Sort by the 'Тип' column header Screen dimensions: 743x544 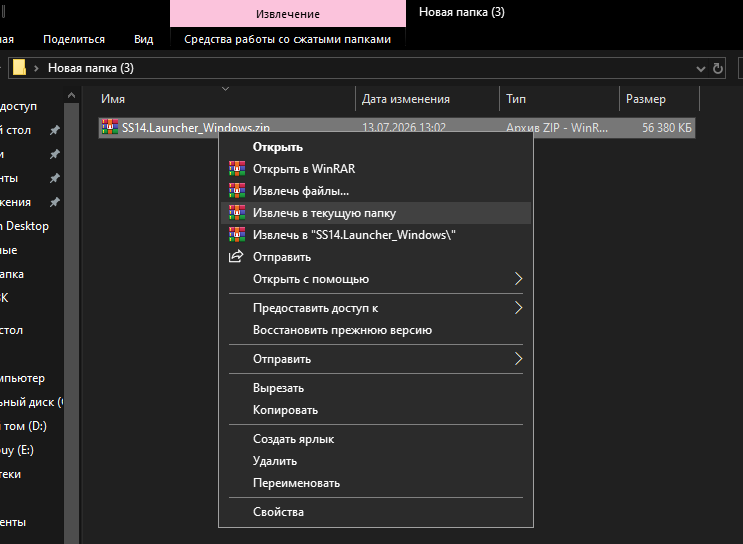[x=559, y=99]
